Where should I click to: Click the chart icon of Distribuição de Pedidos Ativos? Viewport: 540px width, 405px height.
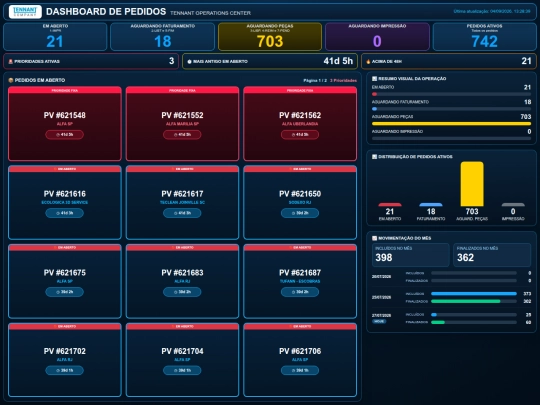[374, 157]
